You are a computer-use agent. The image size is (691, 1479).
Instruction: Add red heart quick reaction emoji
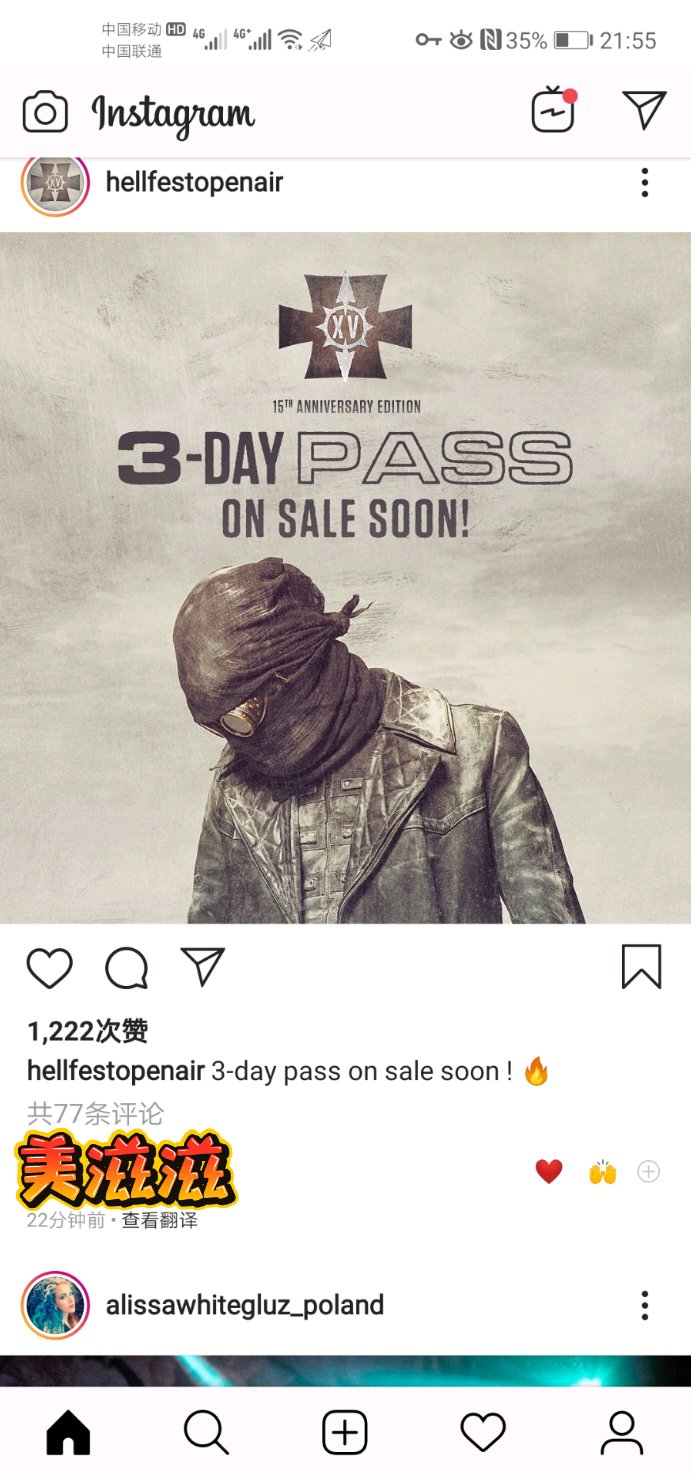click(x=549, y=1171)
